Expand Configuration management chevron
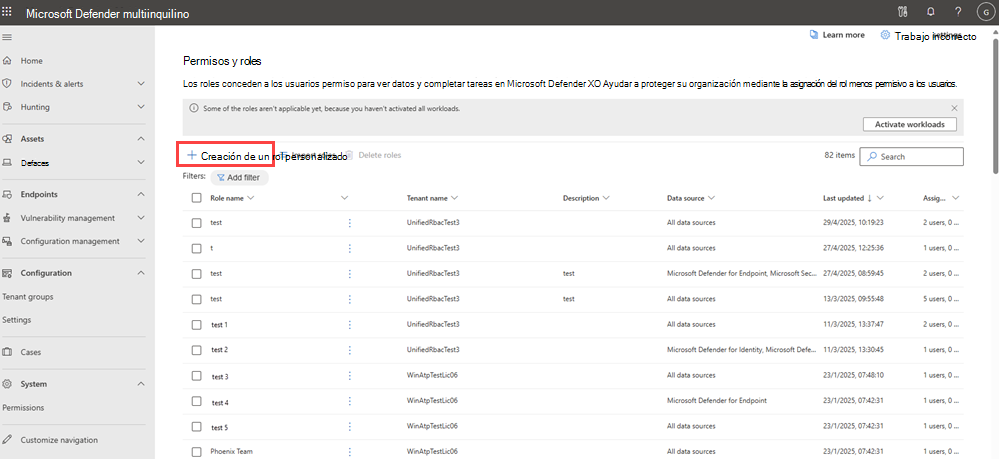The width and height of the screenshot is (999, 459). [x=141, y=242]
